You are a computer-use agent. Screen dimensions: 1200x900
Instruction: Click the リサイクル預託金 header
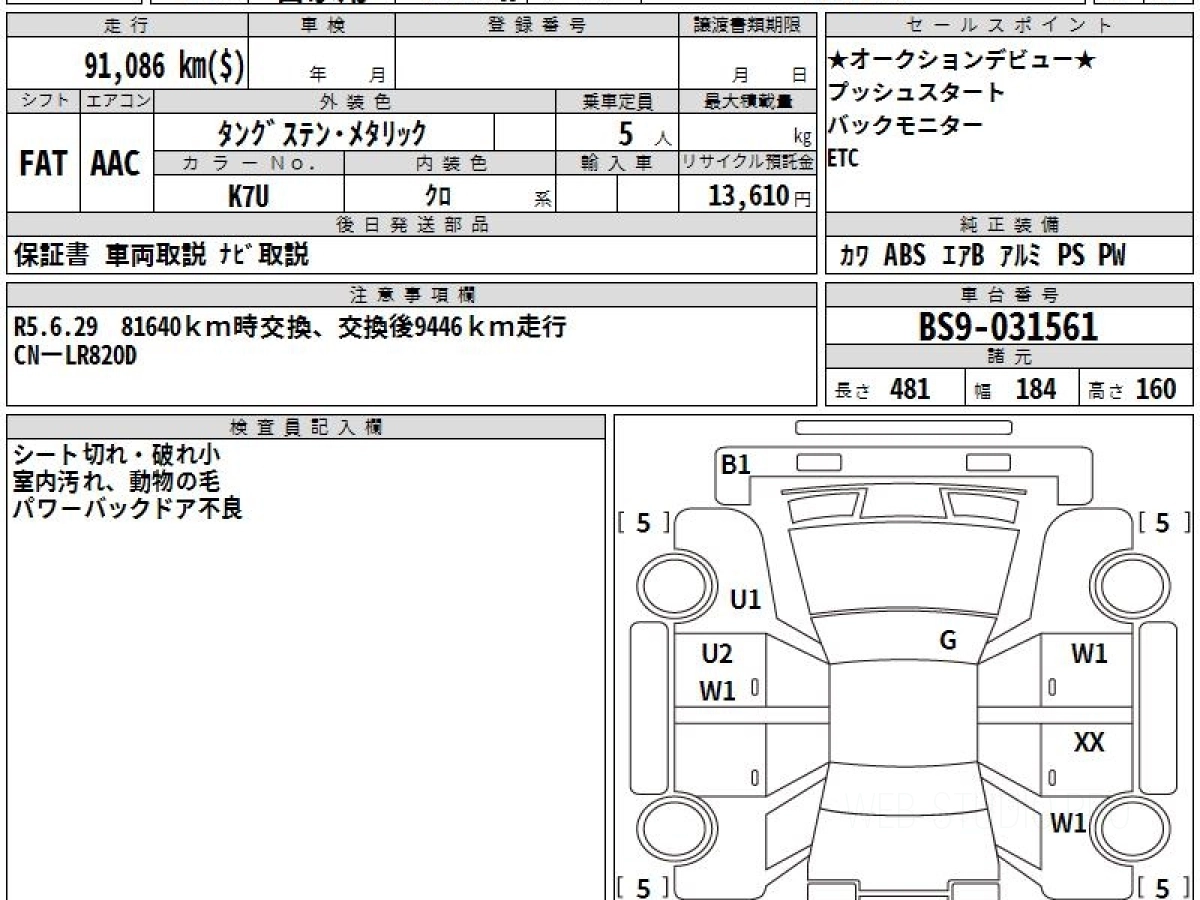748,163
